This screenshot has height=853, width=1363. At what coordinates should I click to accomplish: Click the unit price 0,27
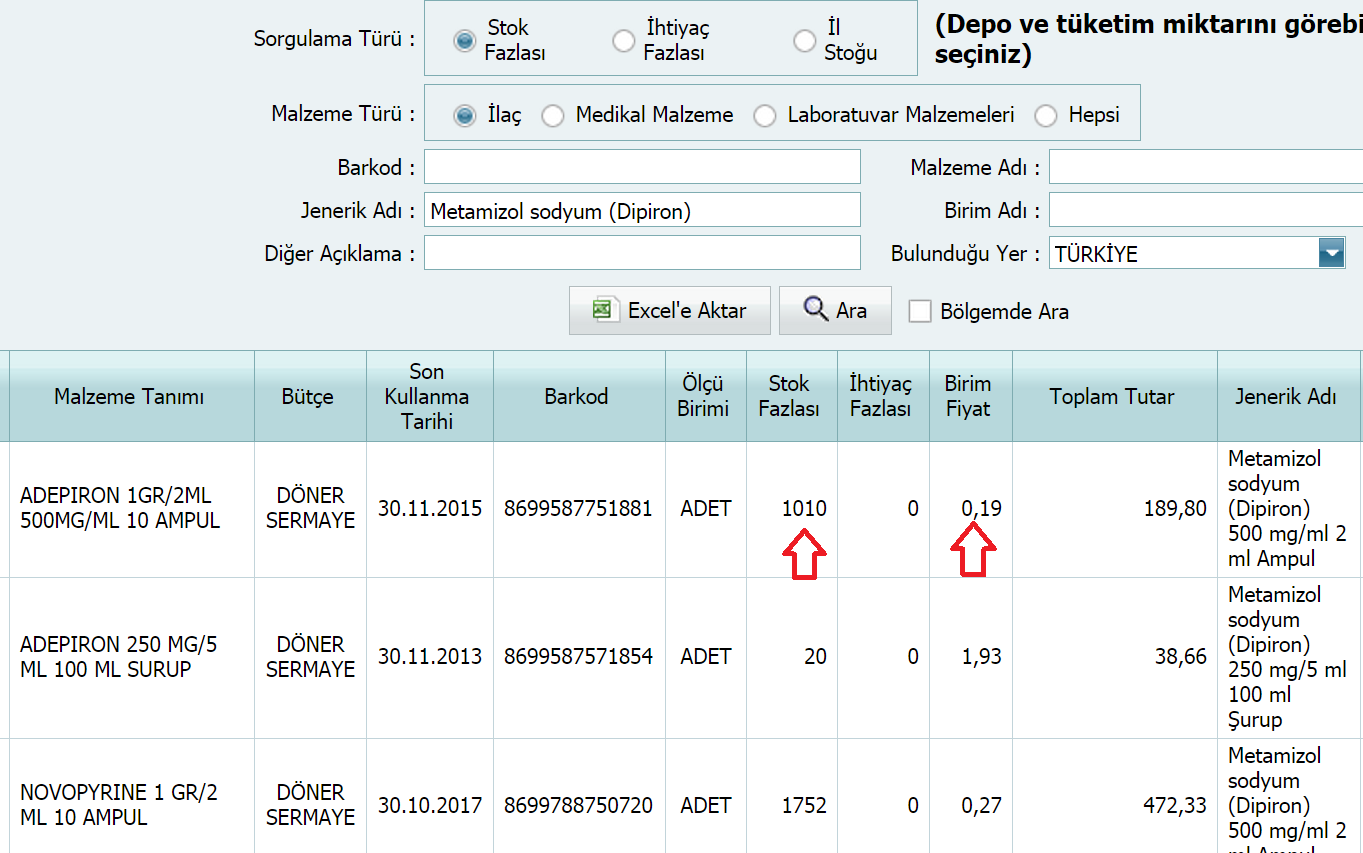point(981,805)
